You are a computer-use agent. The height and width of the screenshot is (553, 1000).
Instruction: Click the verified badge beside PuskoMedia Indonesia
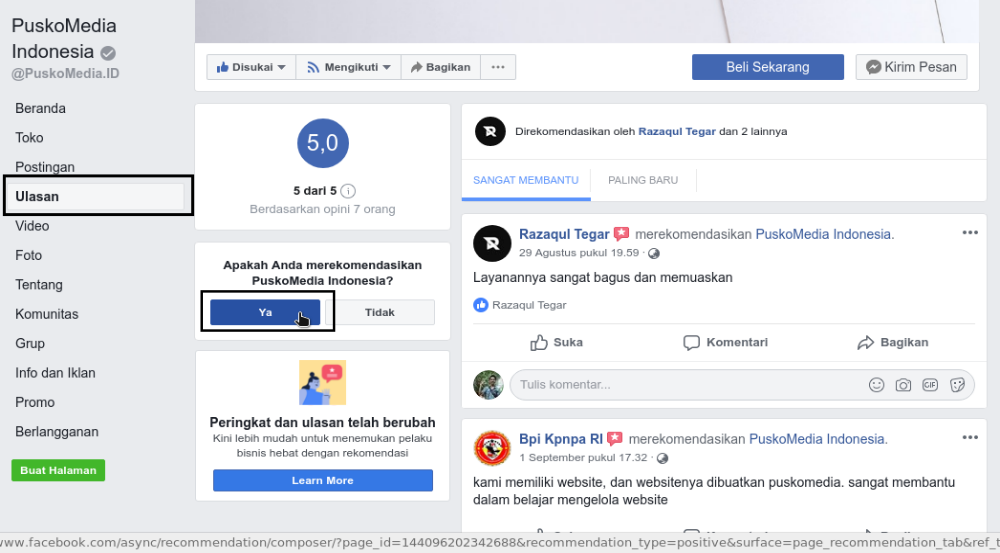coord(108,53)
